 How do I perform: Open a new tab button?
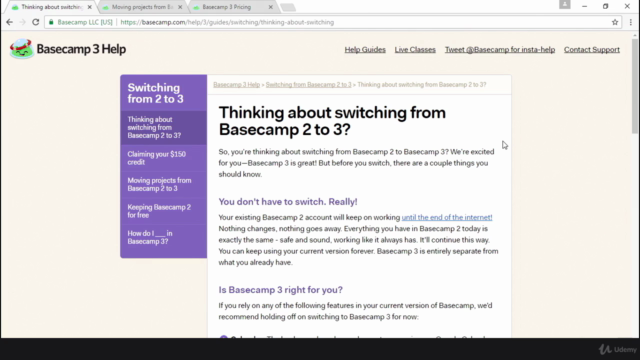[x=288, y=7]
